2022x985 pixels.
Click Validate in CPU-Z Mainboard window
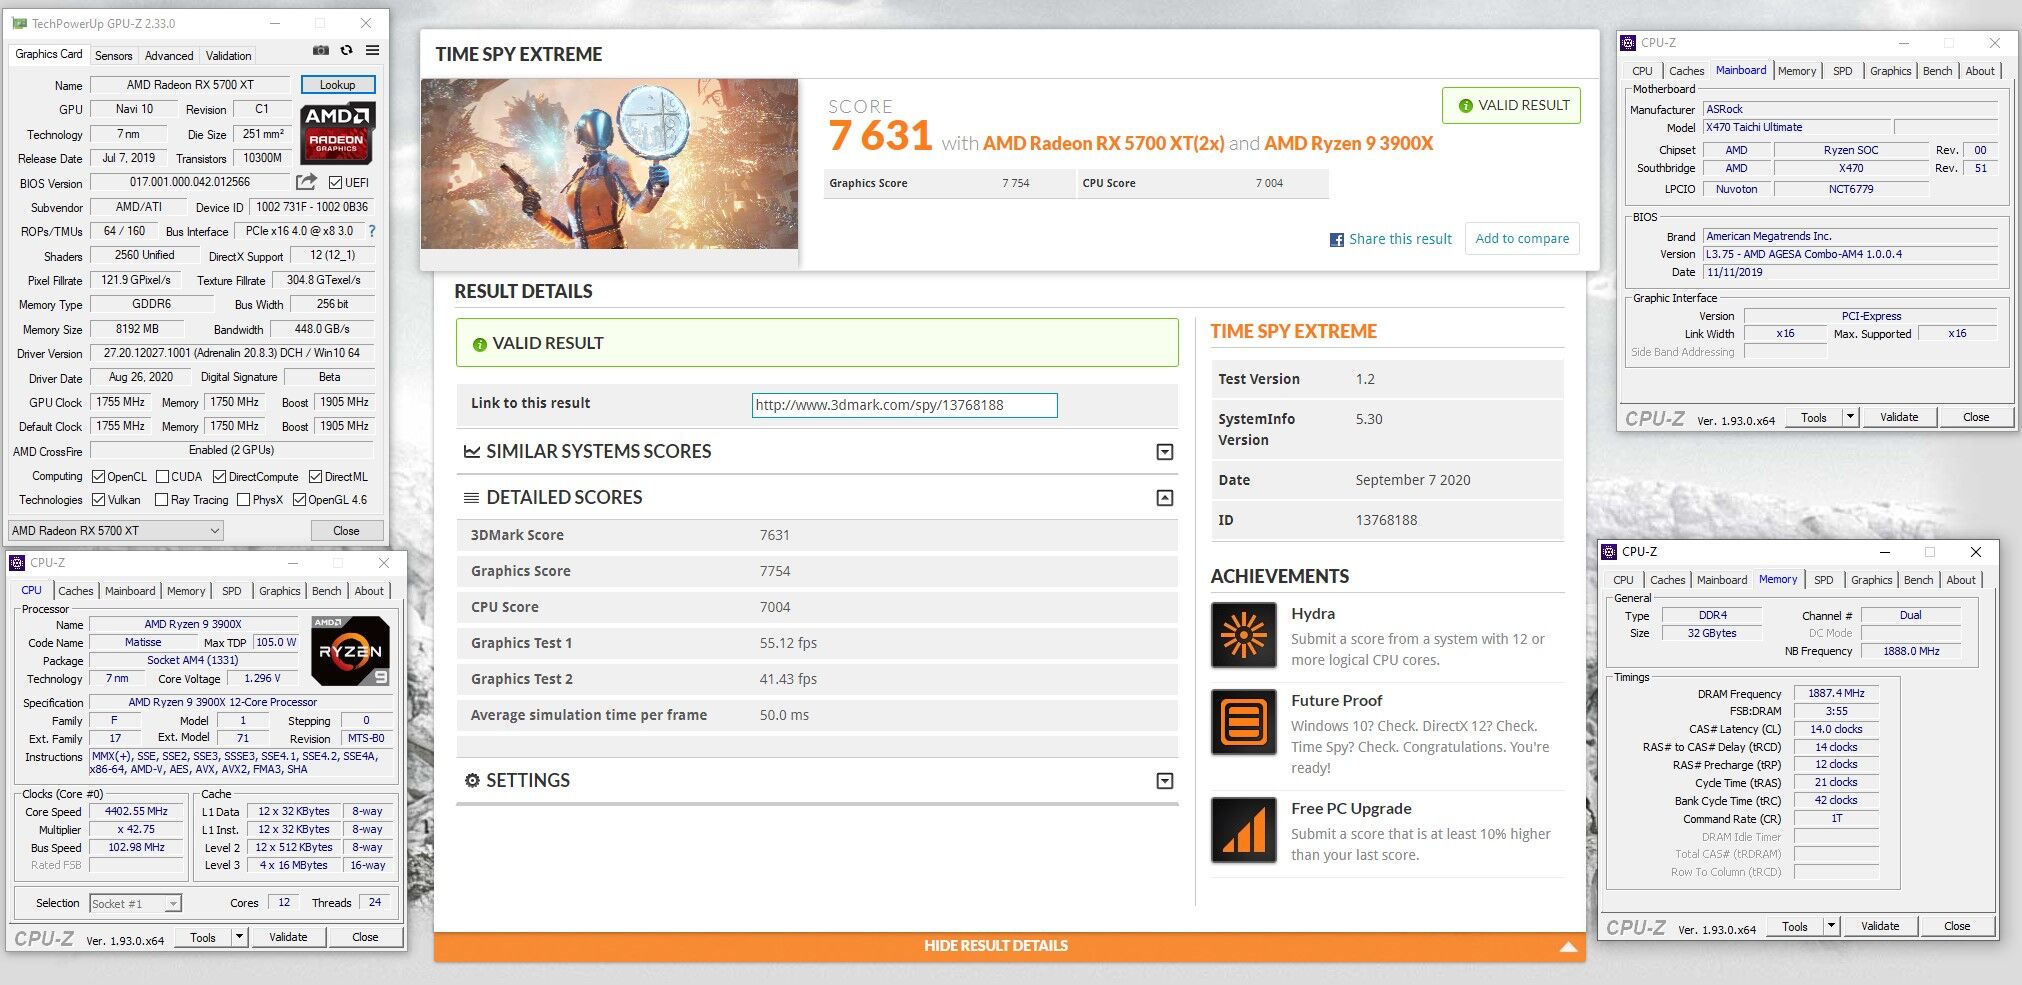tap(1899, 417)
